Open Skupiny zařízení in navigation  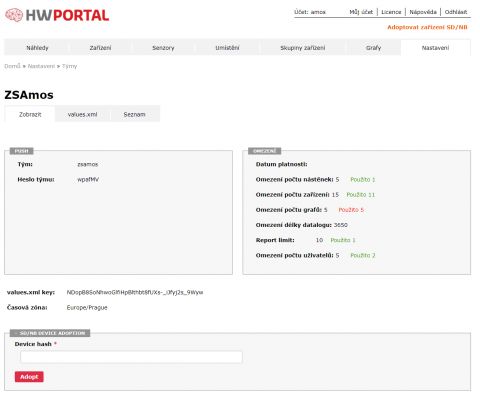[303, 48]
